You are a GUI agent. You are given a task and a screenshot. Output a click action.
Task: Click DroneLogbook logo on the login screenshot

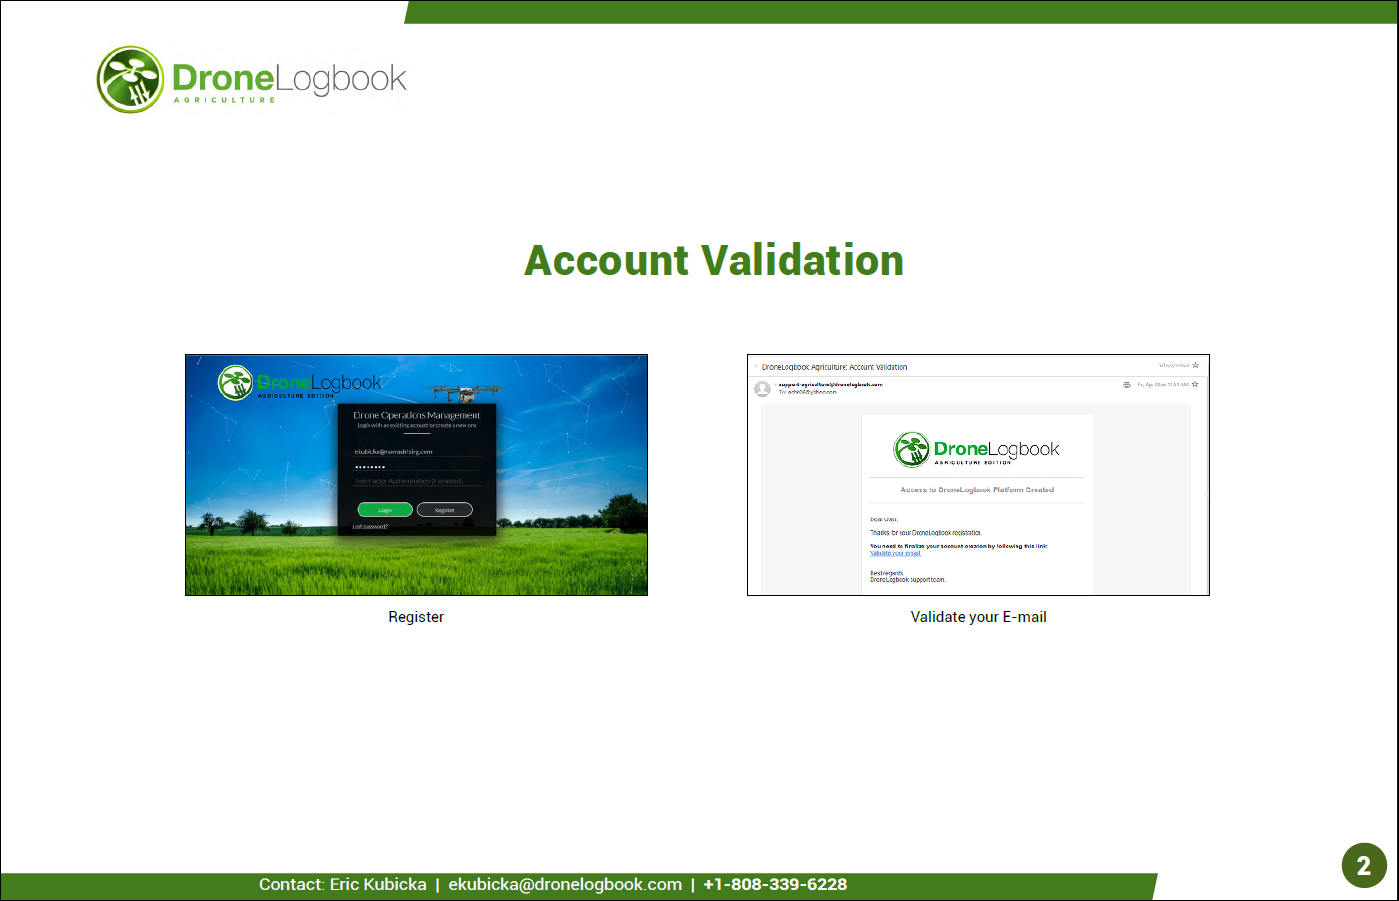[300, 383]
